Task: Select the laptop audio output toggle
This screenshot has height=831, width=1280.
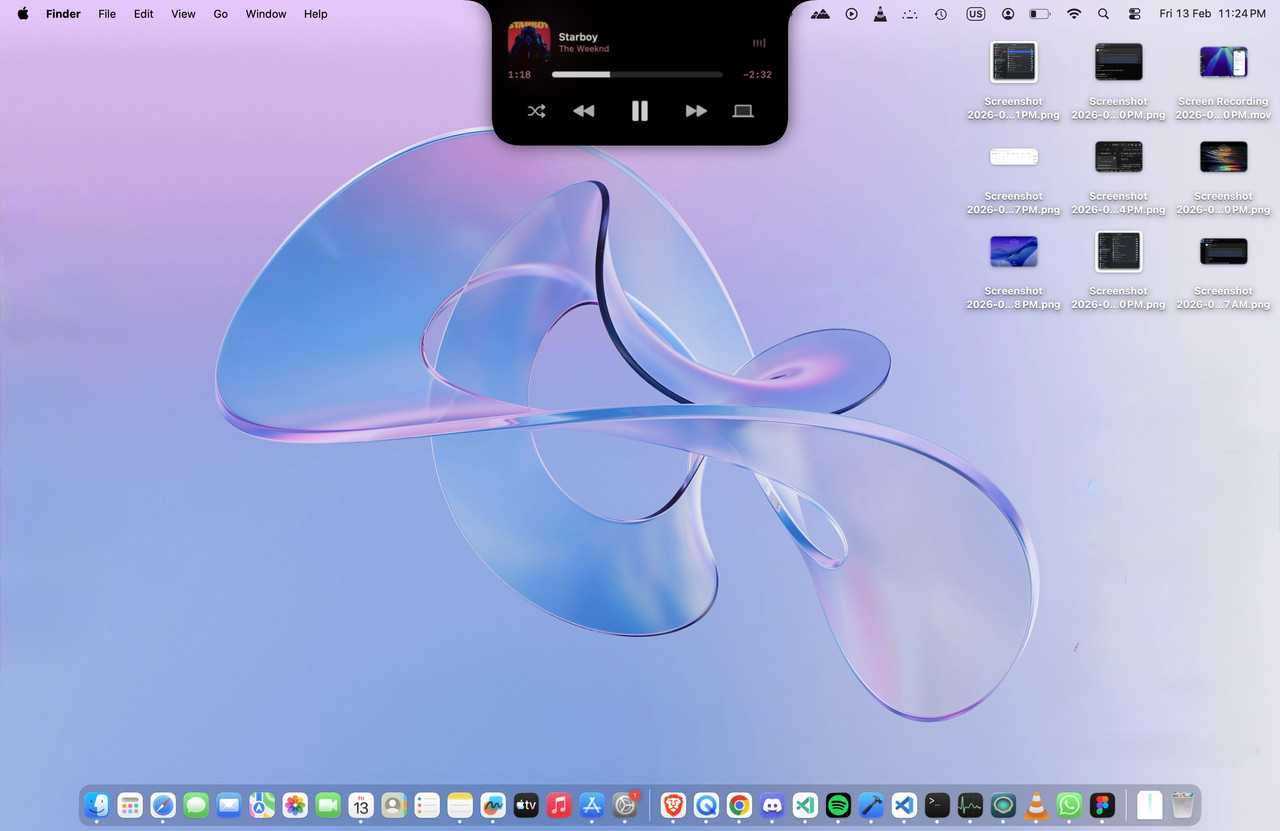Action: click(x=743, y=111)
